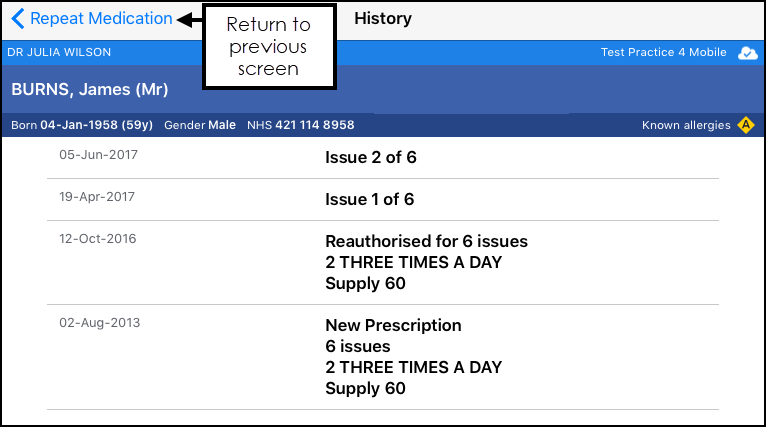The height and width of the screenshot is (427, 766).
Task: Click DR JULIA WILSON user name
Action: pos(59,52)
